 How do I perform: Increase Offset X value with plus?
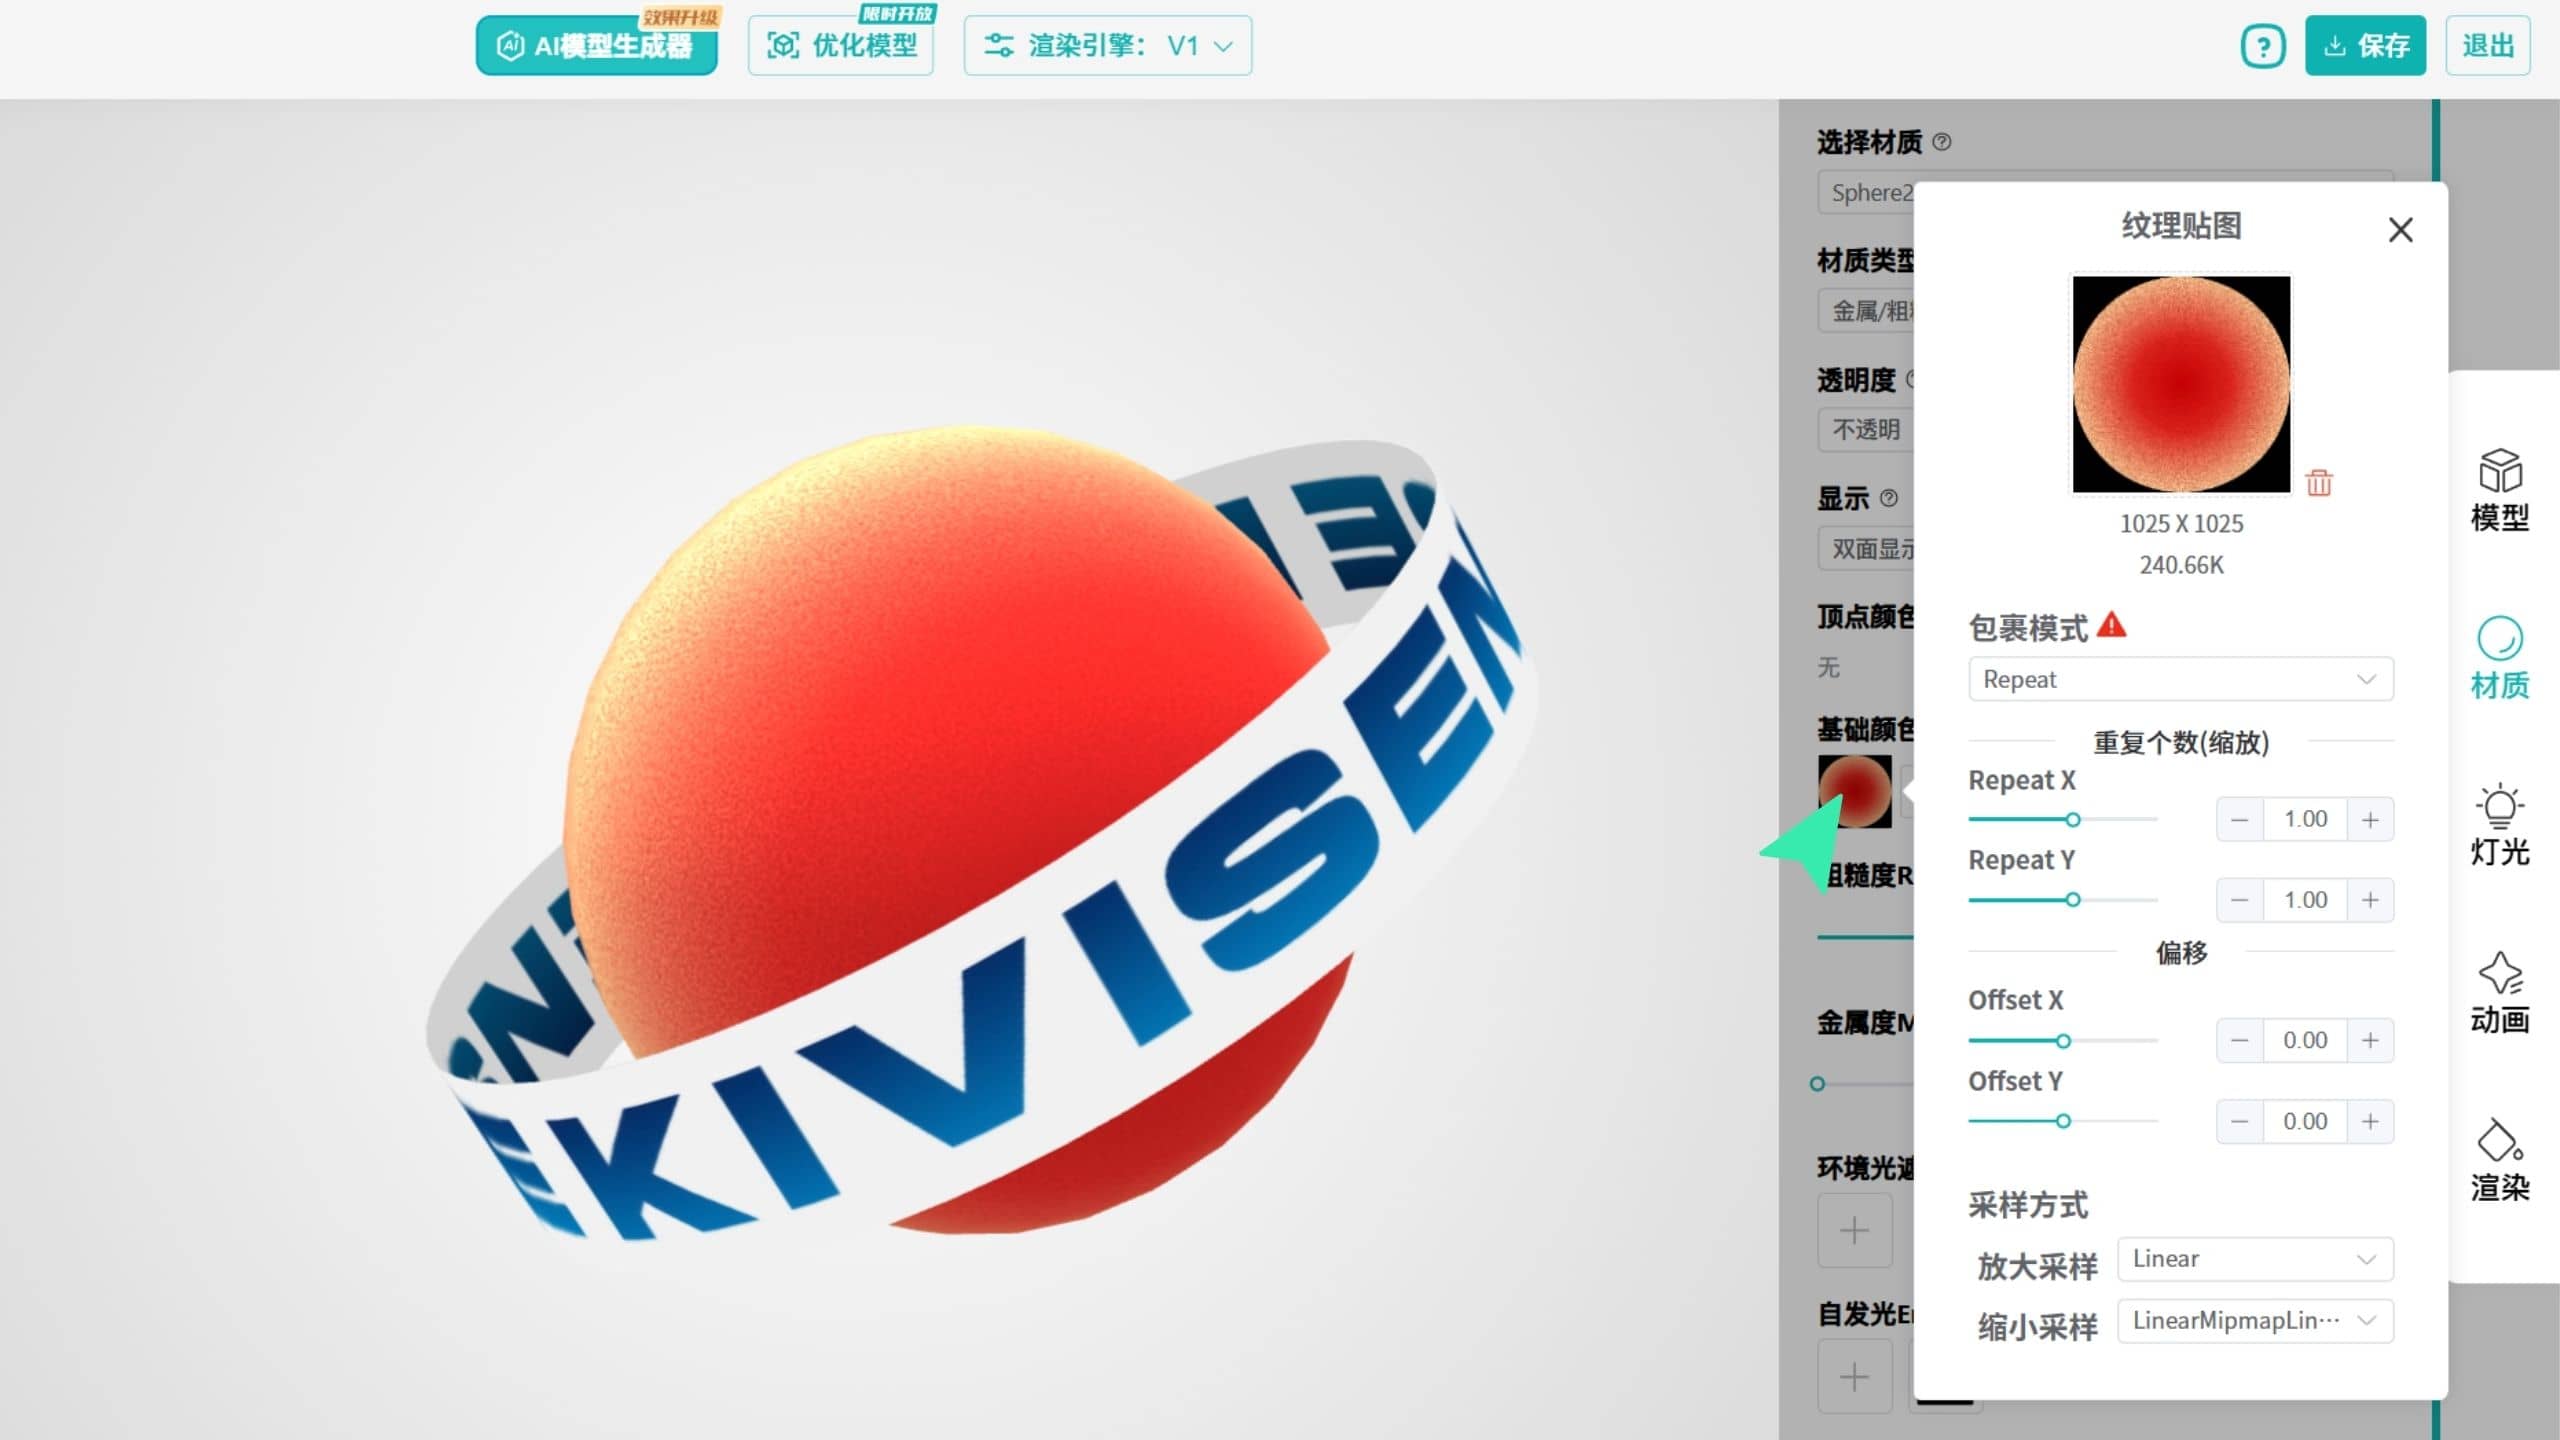click(2370, 1041)
